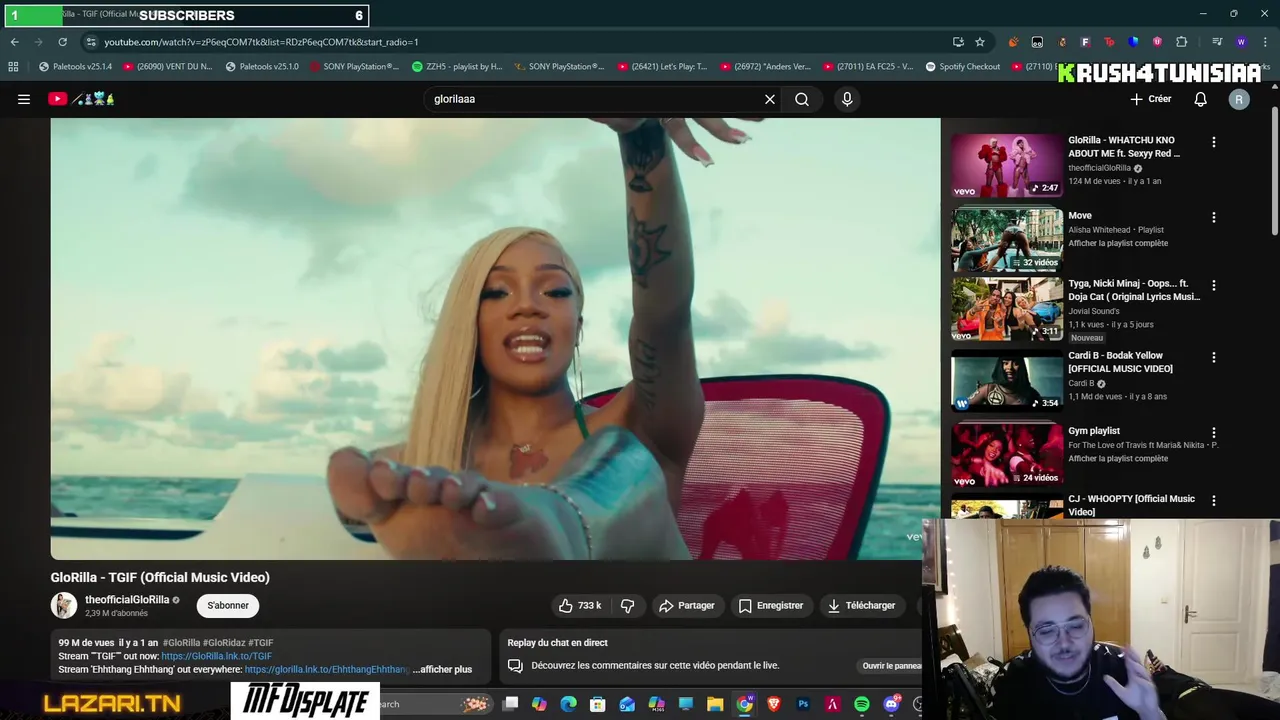Like the video with thumbs up 733 k
Image resolution: width=1280 pixels, height=720 pixels.
tap(581, 605)
